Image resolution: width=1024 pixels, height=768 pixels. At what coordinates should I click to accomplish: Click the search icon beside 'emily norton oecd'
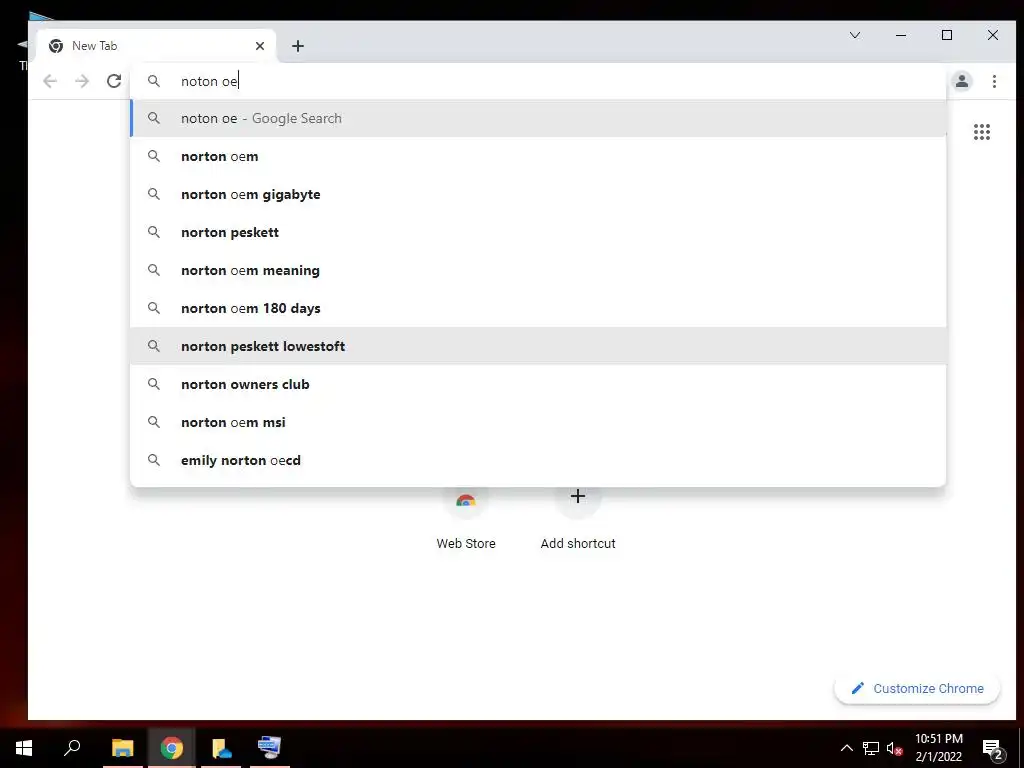153,460
